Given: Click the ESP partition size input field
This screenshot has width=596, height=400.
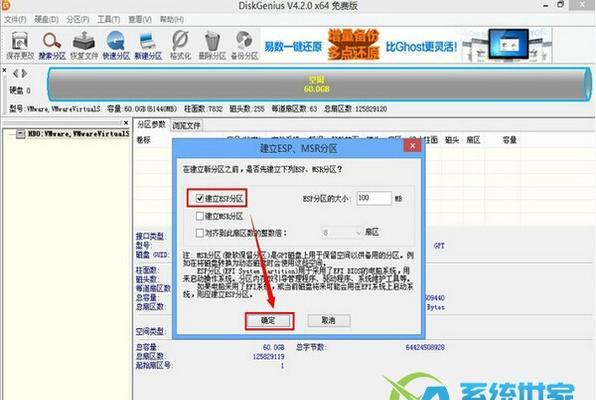Looking at the screenshot, I should (x=374, y=198).
